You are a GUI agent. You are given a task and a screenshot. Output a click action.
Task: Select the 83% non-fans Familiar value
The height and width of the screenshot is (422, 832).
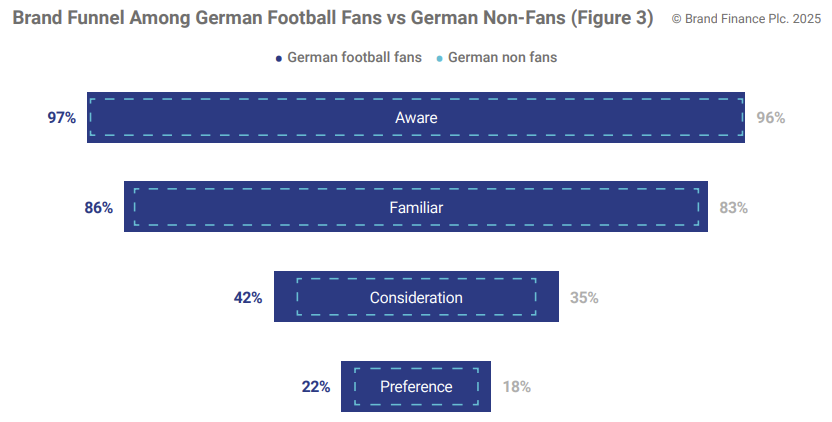pyautogui.click(x=734, y=208)
